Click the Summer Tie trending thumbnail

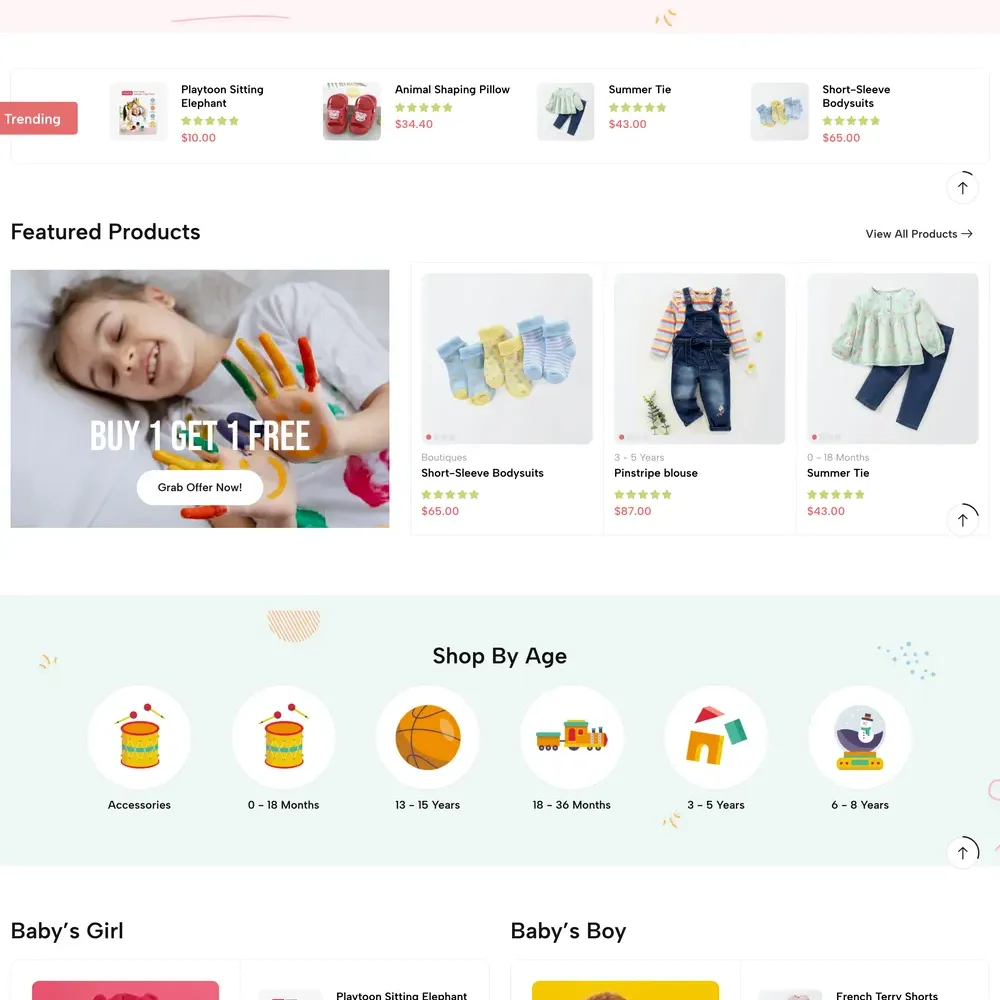tap(566, 112)
